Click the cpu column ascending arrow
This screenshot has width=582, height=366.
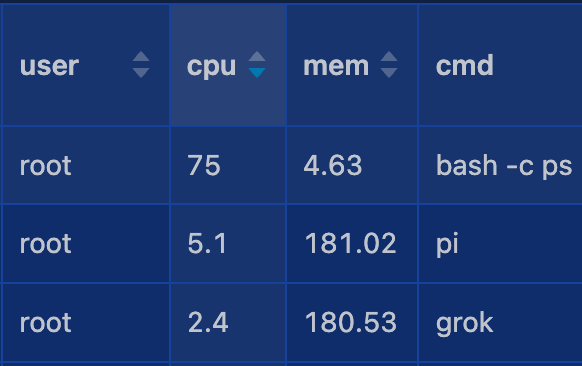257,57
